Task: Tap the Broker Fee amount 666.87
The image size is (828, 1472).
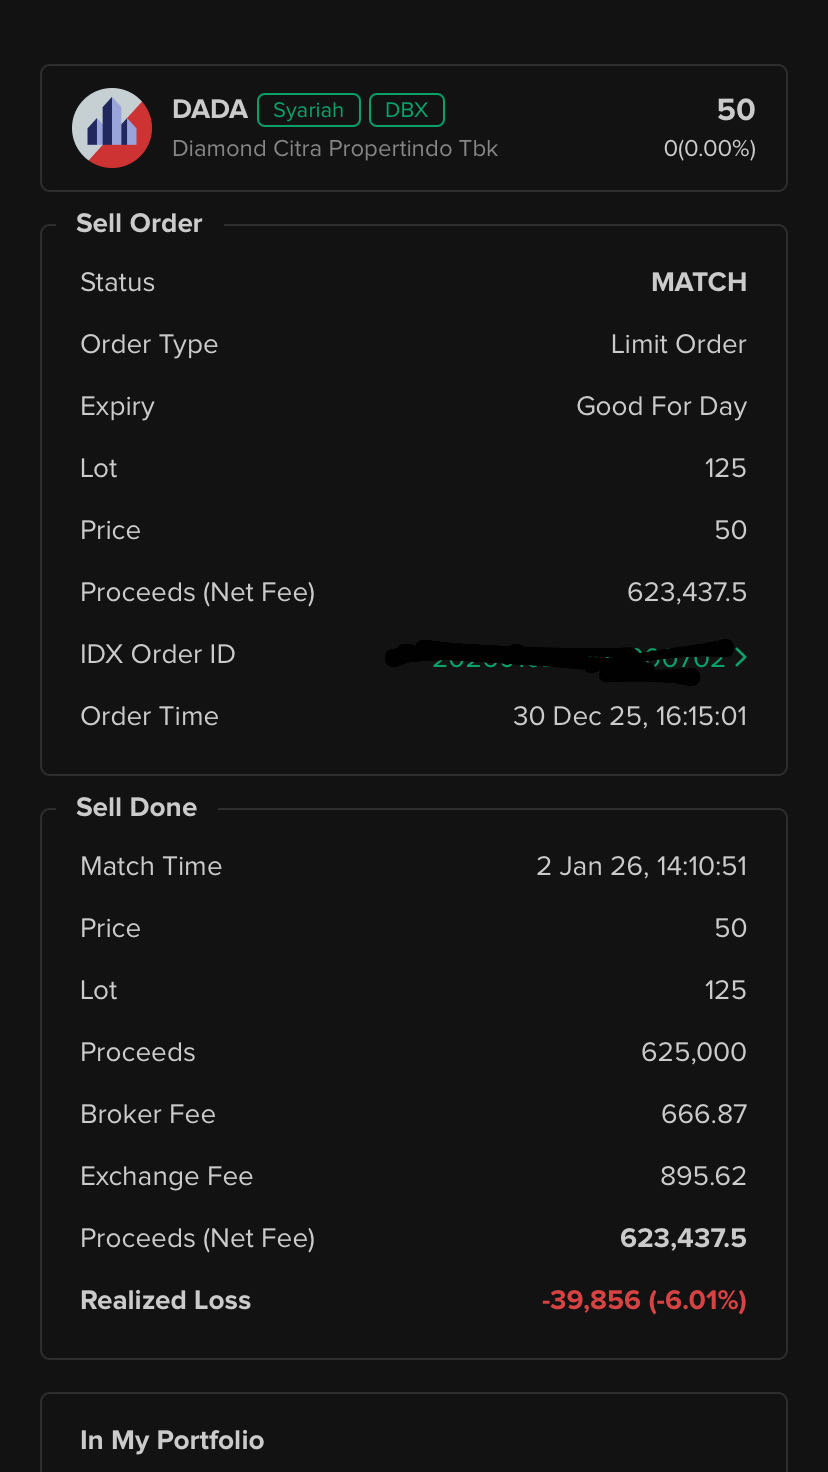Action: pyautogui.click(x=703, y=1114)
